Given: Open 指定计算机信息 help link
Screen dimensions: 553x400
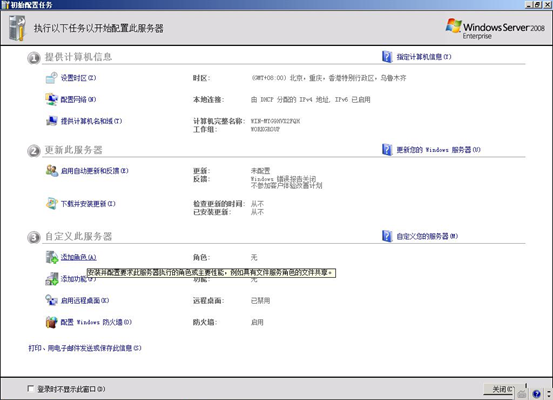Looking at the screenshot, I should pos(424,57).
